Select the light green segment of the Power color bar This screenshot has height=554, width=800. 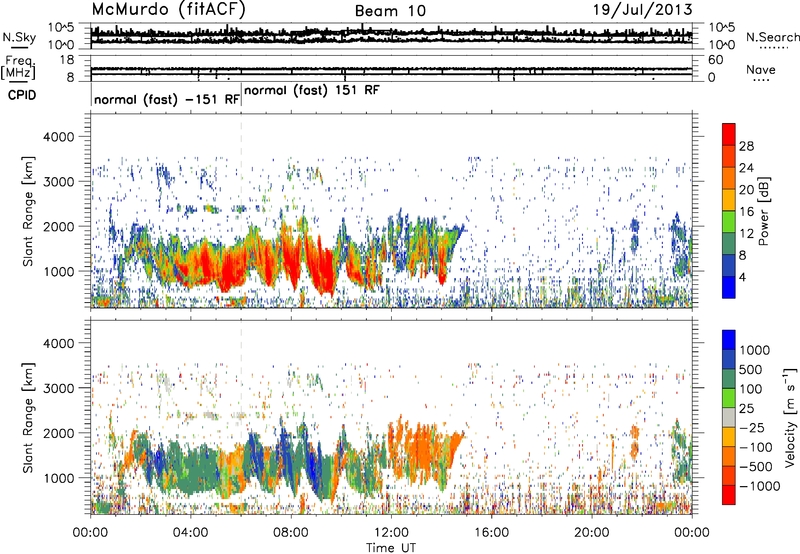[729, 221]
